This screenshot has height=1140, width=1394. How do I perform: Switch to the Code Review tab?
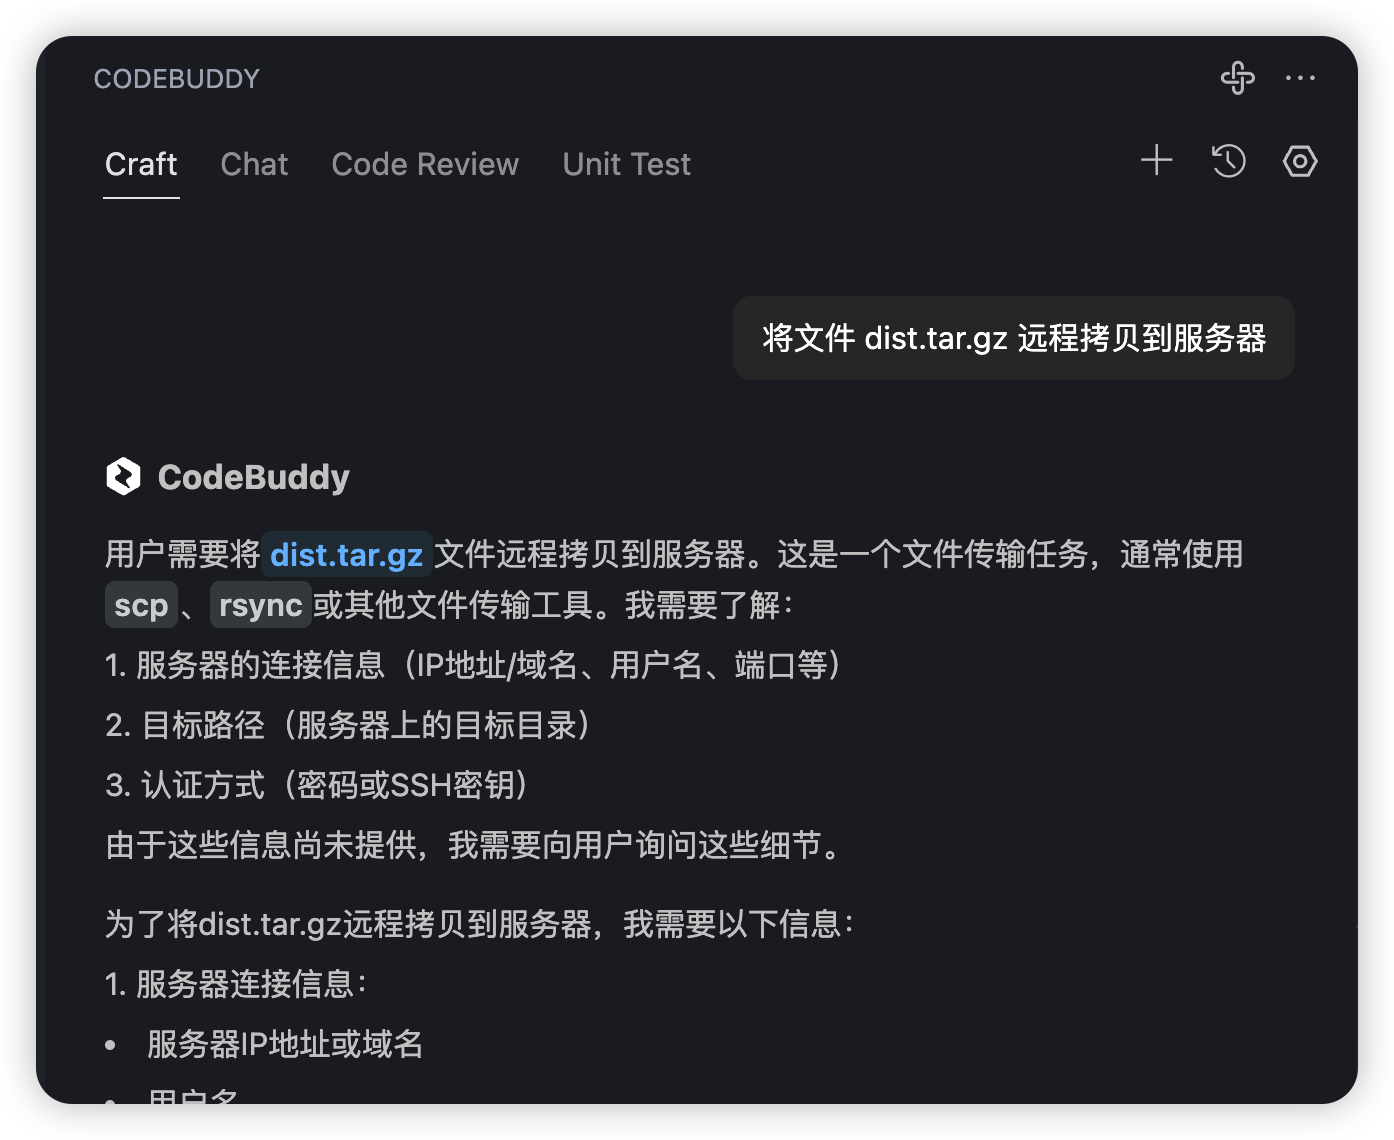(x=425, y=164)
